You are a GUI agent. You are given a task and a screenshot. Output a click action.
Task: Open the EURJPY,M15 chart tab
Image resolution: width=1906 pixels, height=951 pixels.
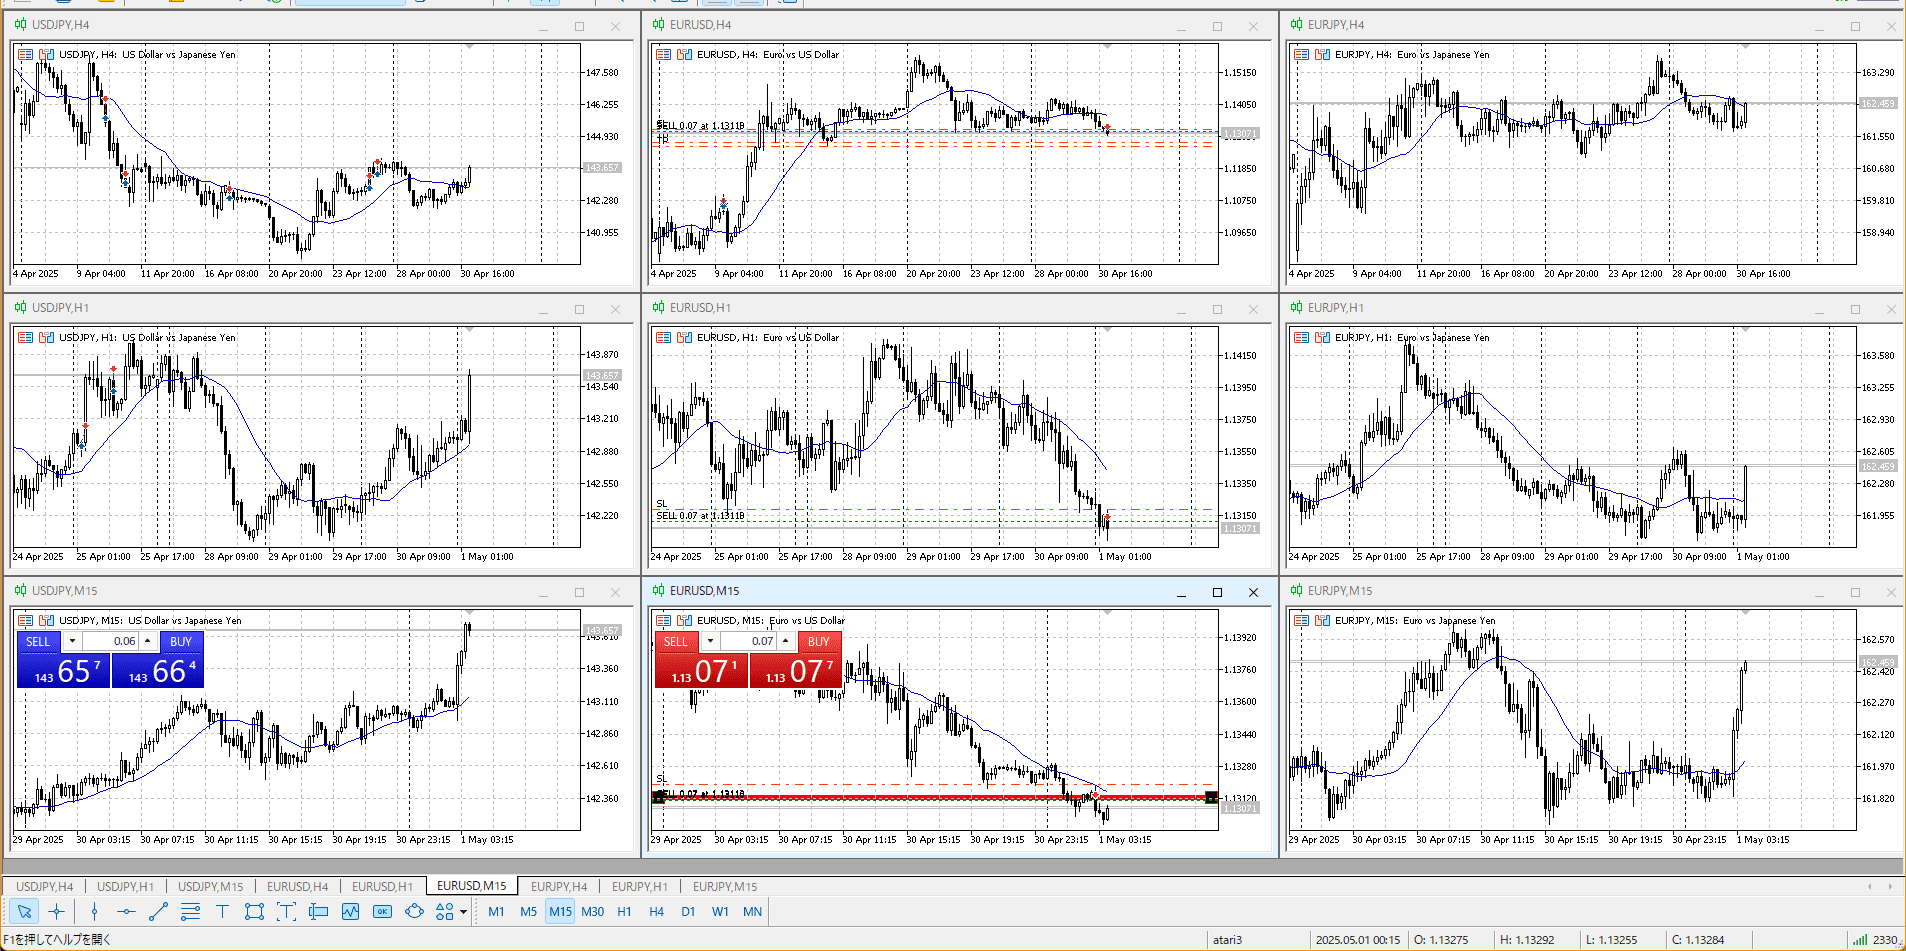[724, 886]
